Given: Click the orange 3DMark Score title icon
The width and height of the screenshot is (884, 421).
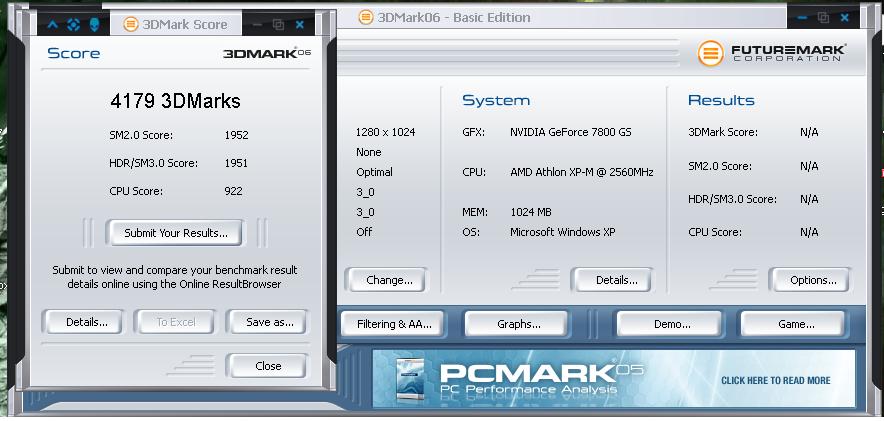Looking at the screenshot, I should 131,24.
